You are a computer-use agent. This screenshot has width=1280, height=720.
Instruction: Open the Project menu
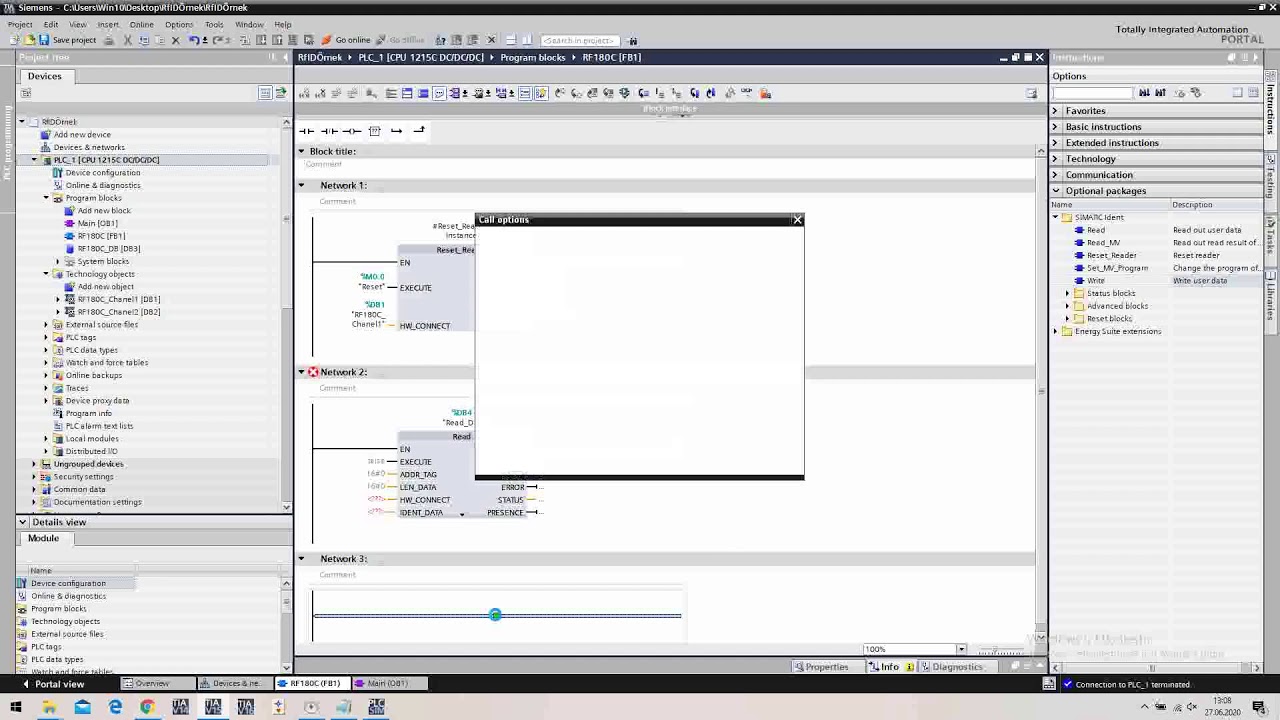pos(20,25)
